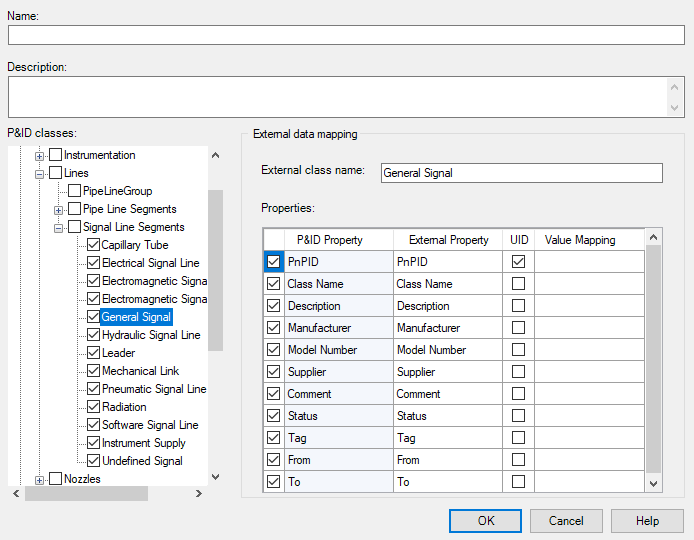
Task: Click the OK button
Action: coord(485,521)
